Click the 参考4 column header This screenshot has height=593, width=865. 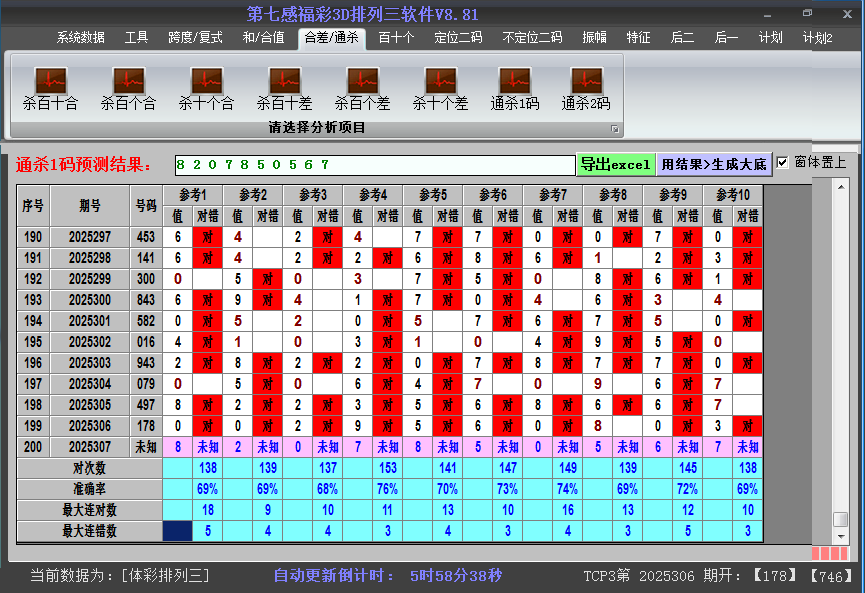coord(373,194)
